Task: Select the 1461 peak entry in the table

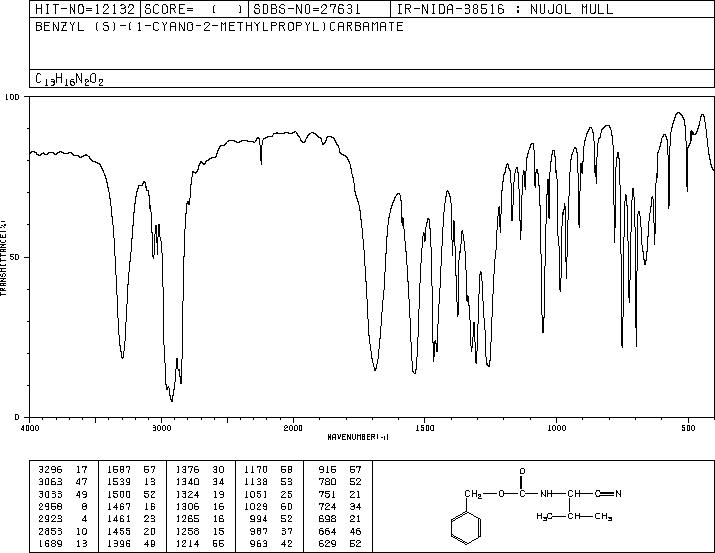Action: click(131, 519)
